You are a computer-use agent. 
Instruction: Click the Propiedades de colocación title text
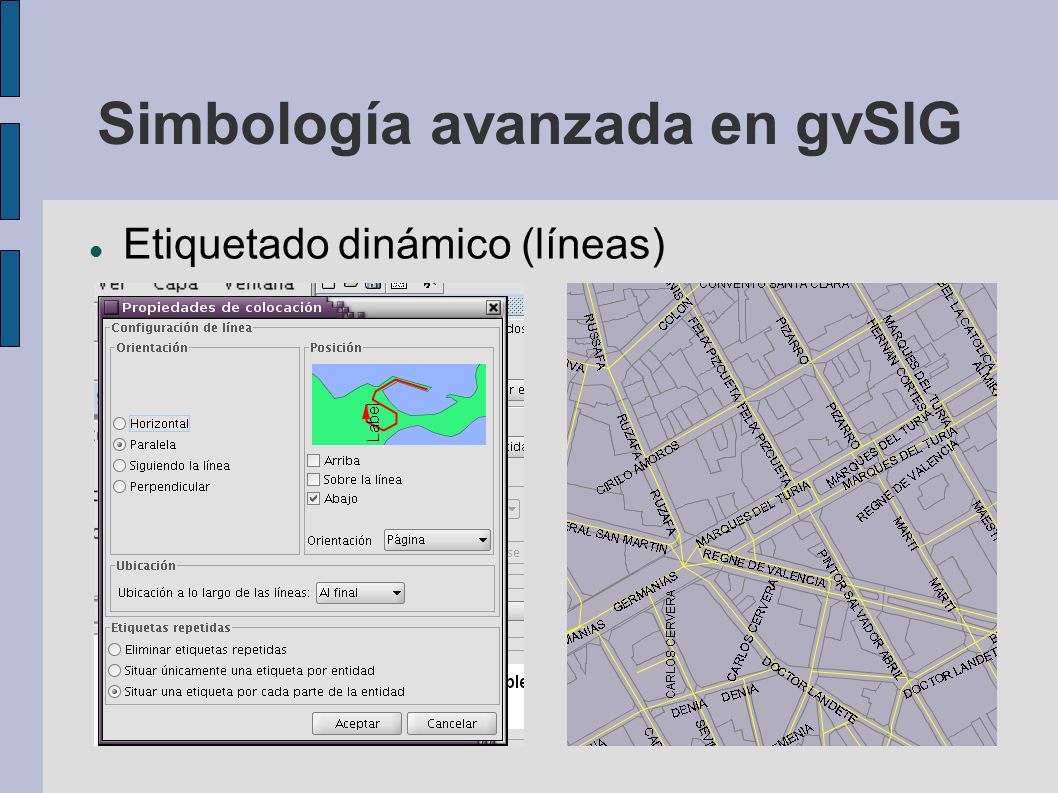click(x=222, y=308)
